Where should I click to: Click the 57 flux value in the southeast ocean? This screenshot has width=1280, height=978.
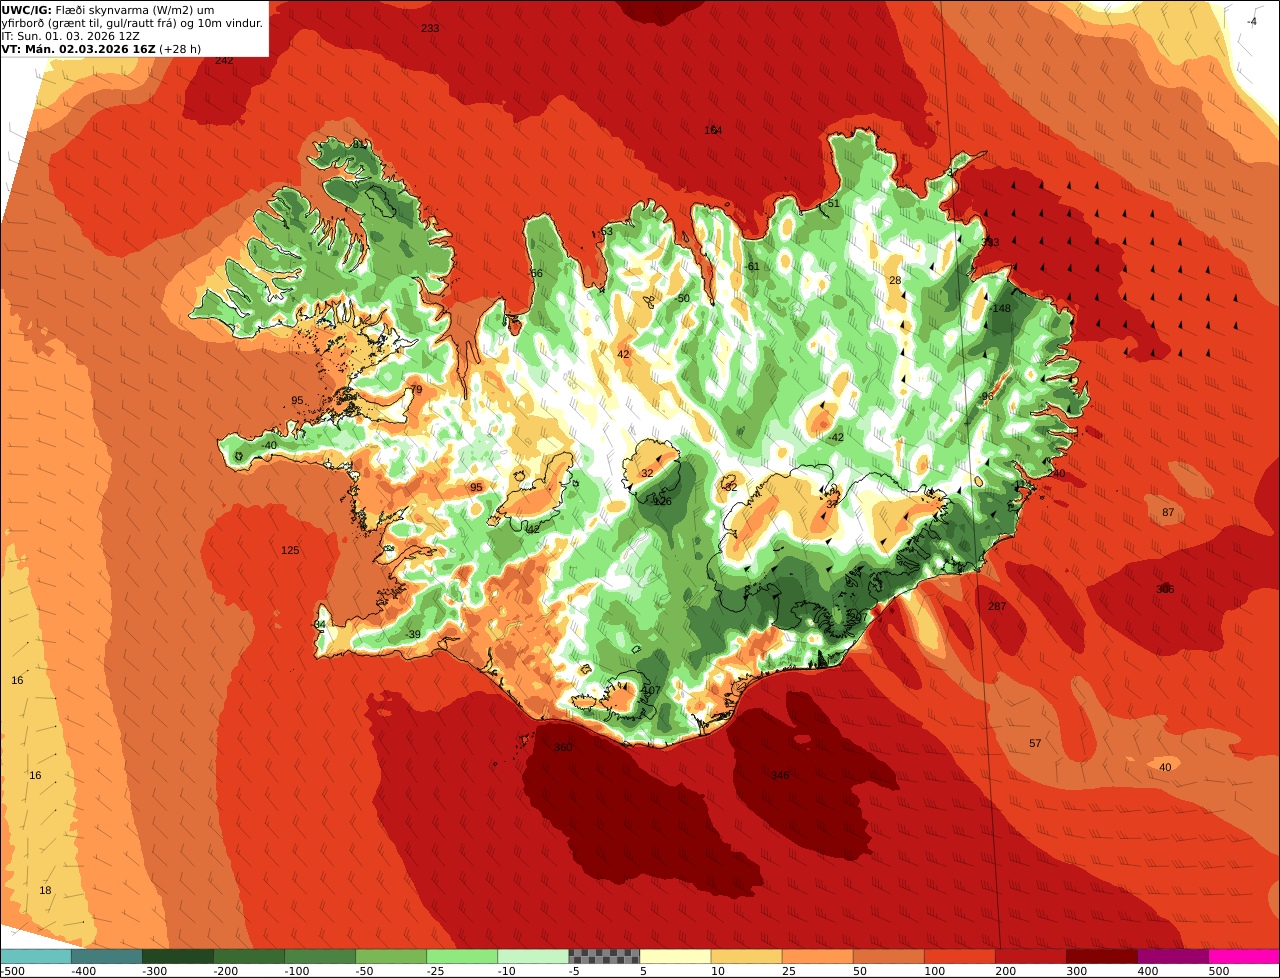coord(1035,743)
